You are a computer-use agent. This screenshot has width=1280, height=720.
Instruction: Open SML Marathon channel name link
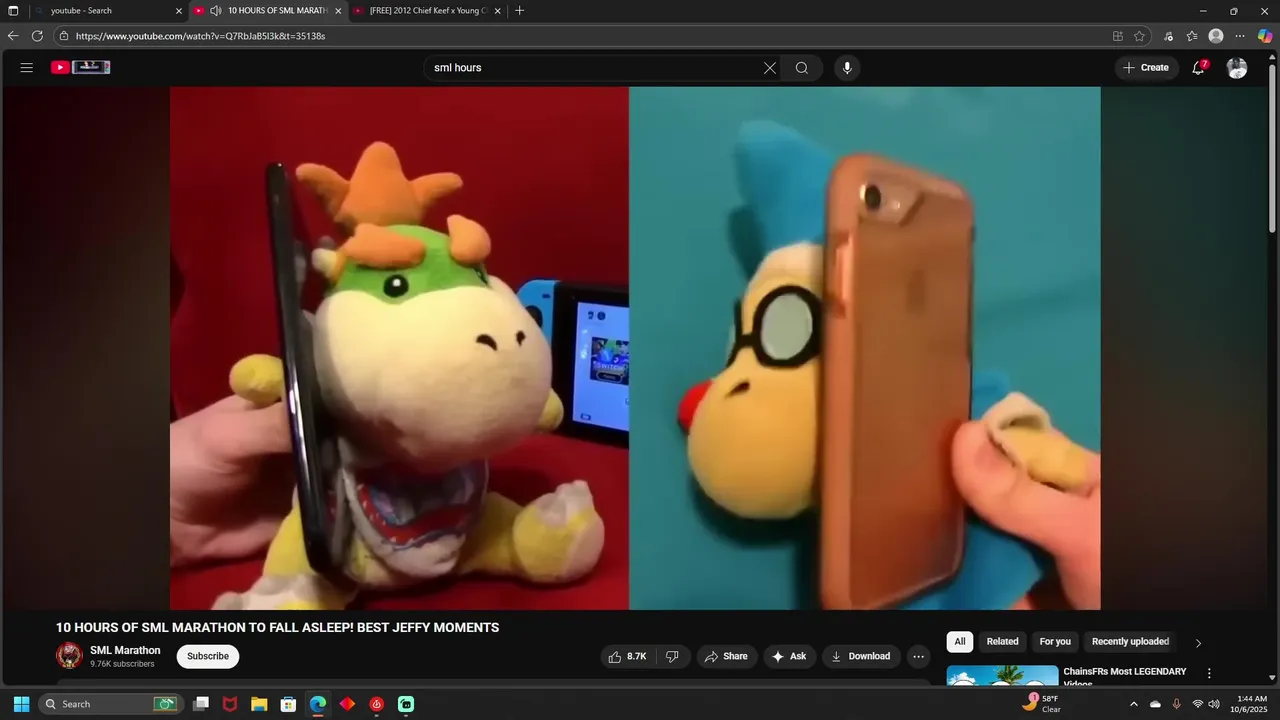click(x=125, y=650)
